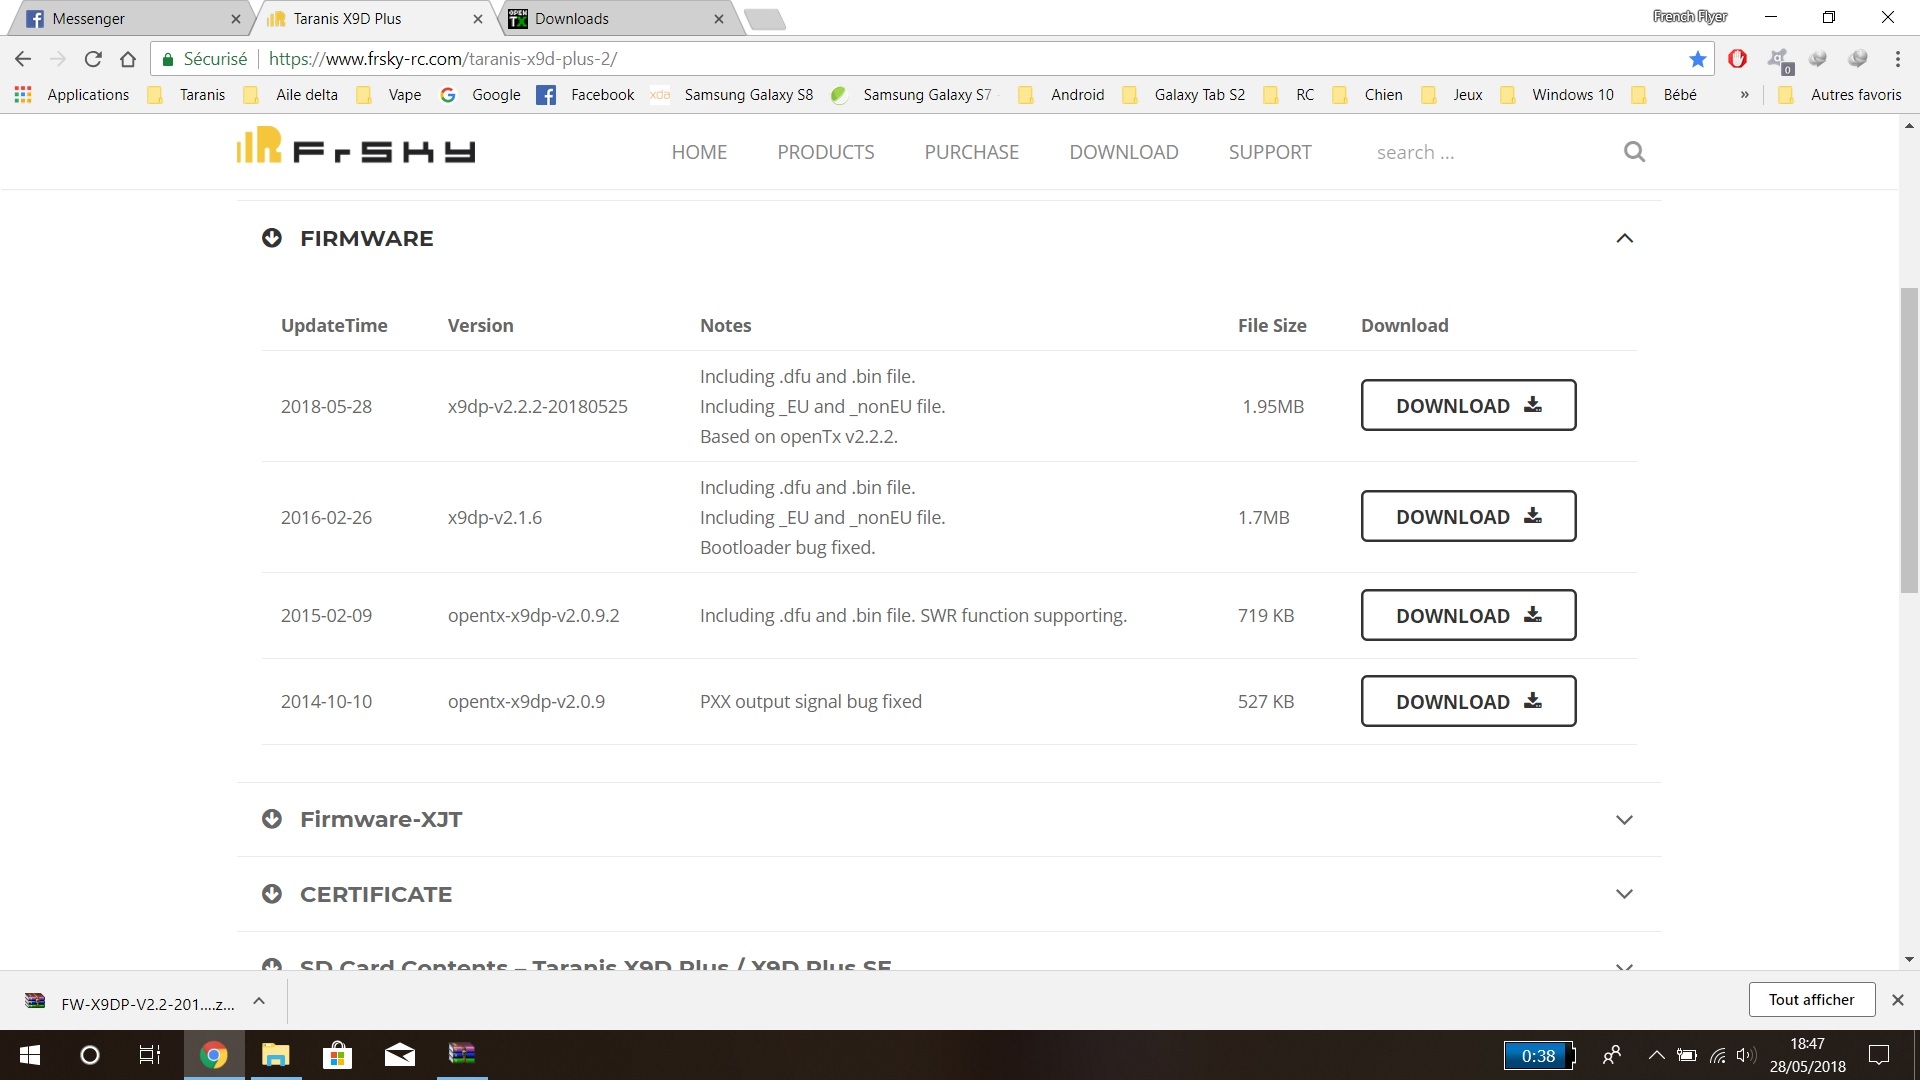1920x1080 pixels.
Task: Open DOWNLOAD menu
Action: point(1124,152)
